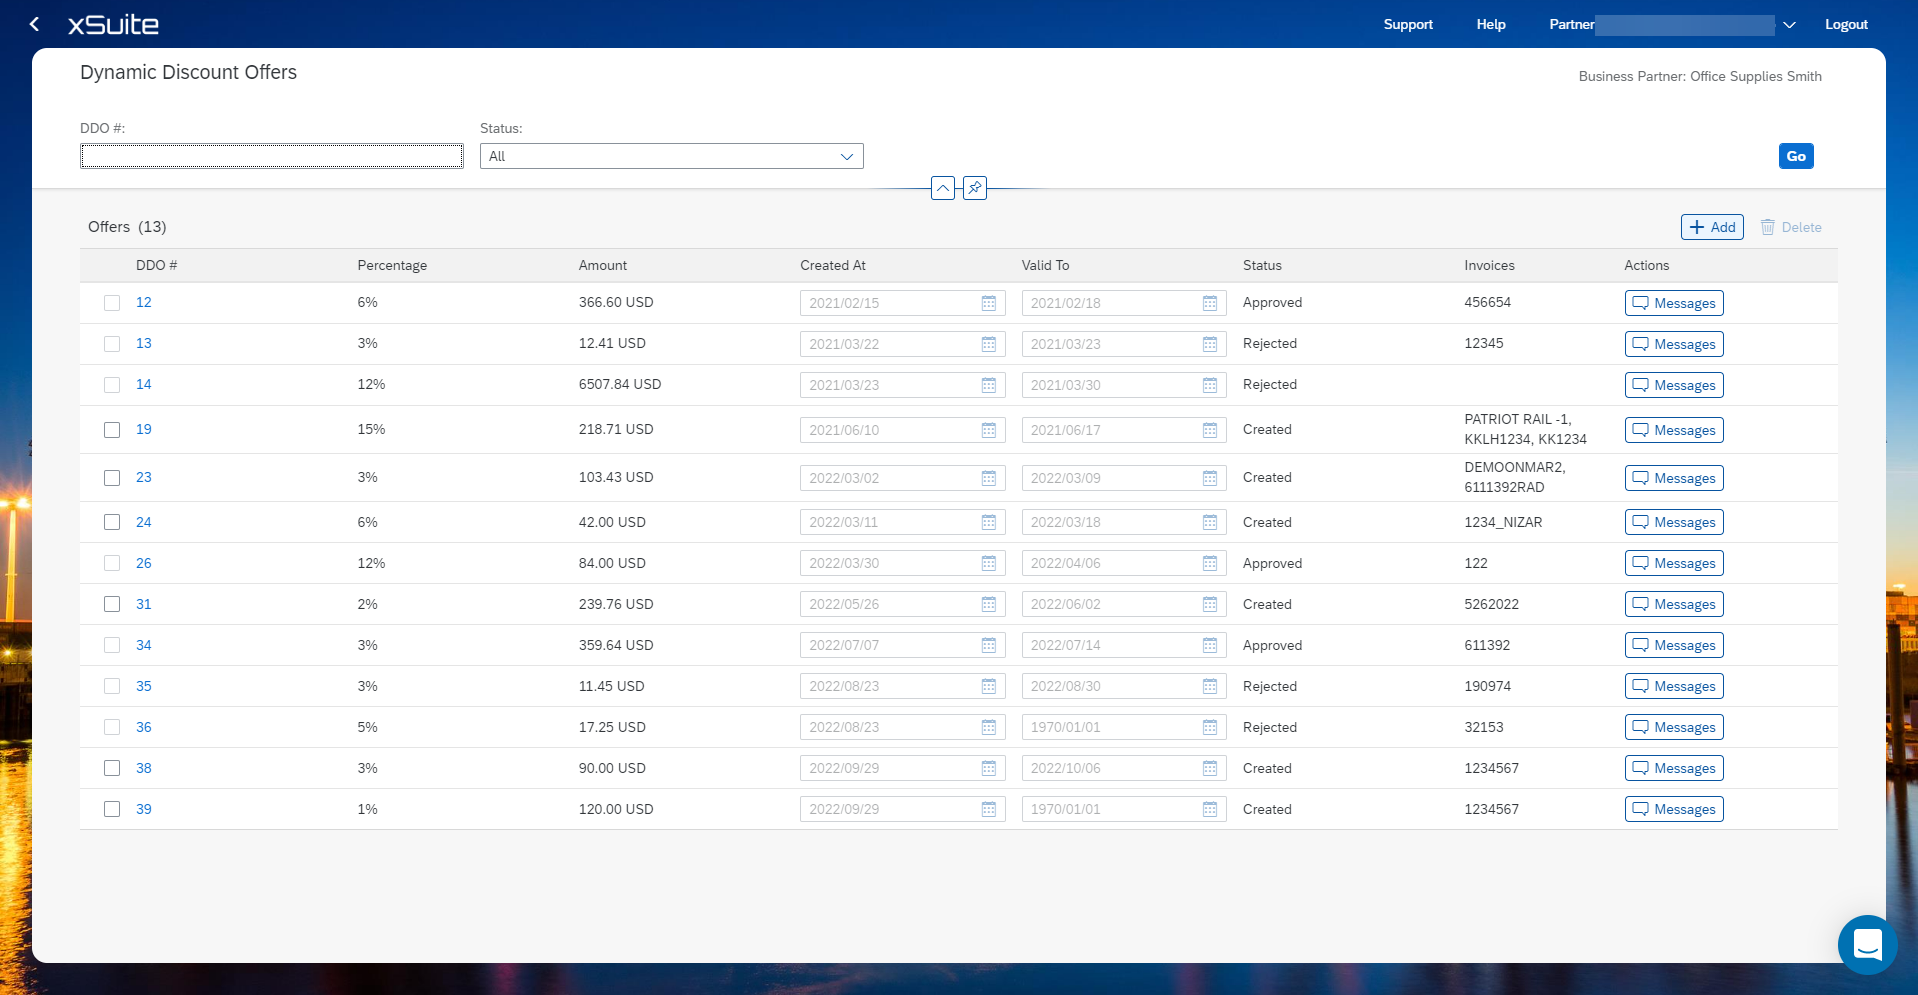
Task: Check the row checkbox for DDO 23
Action: coord(112,478)
